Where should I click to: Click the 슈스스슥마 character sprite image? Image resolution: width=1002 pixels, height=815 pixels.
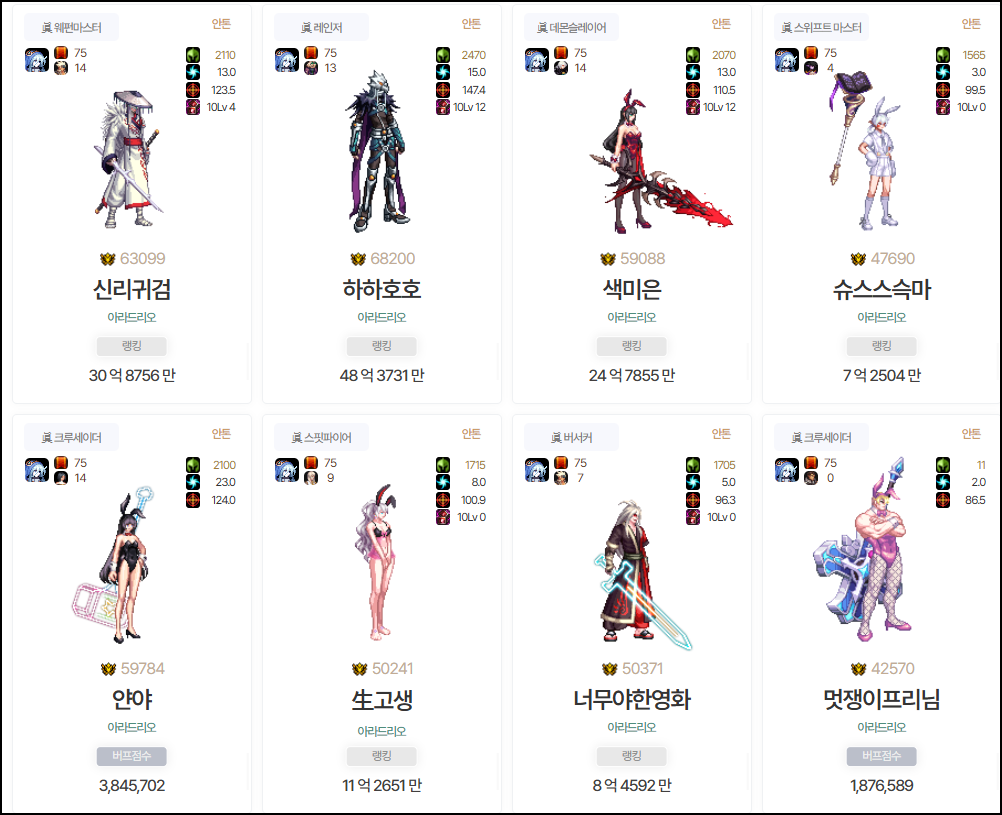[x=868, y=151]
